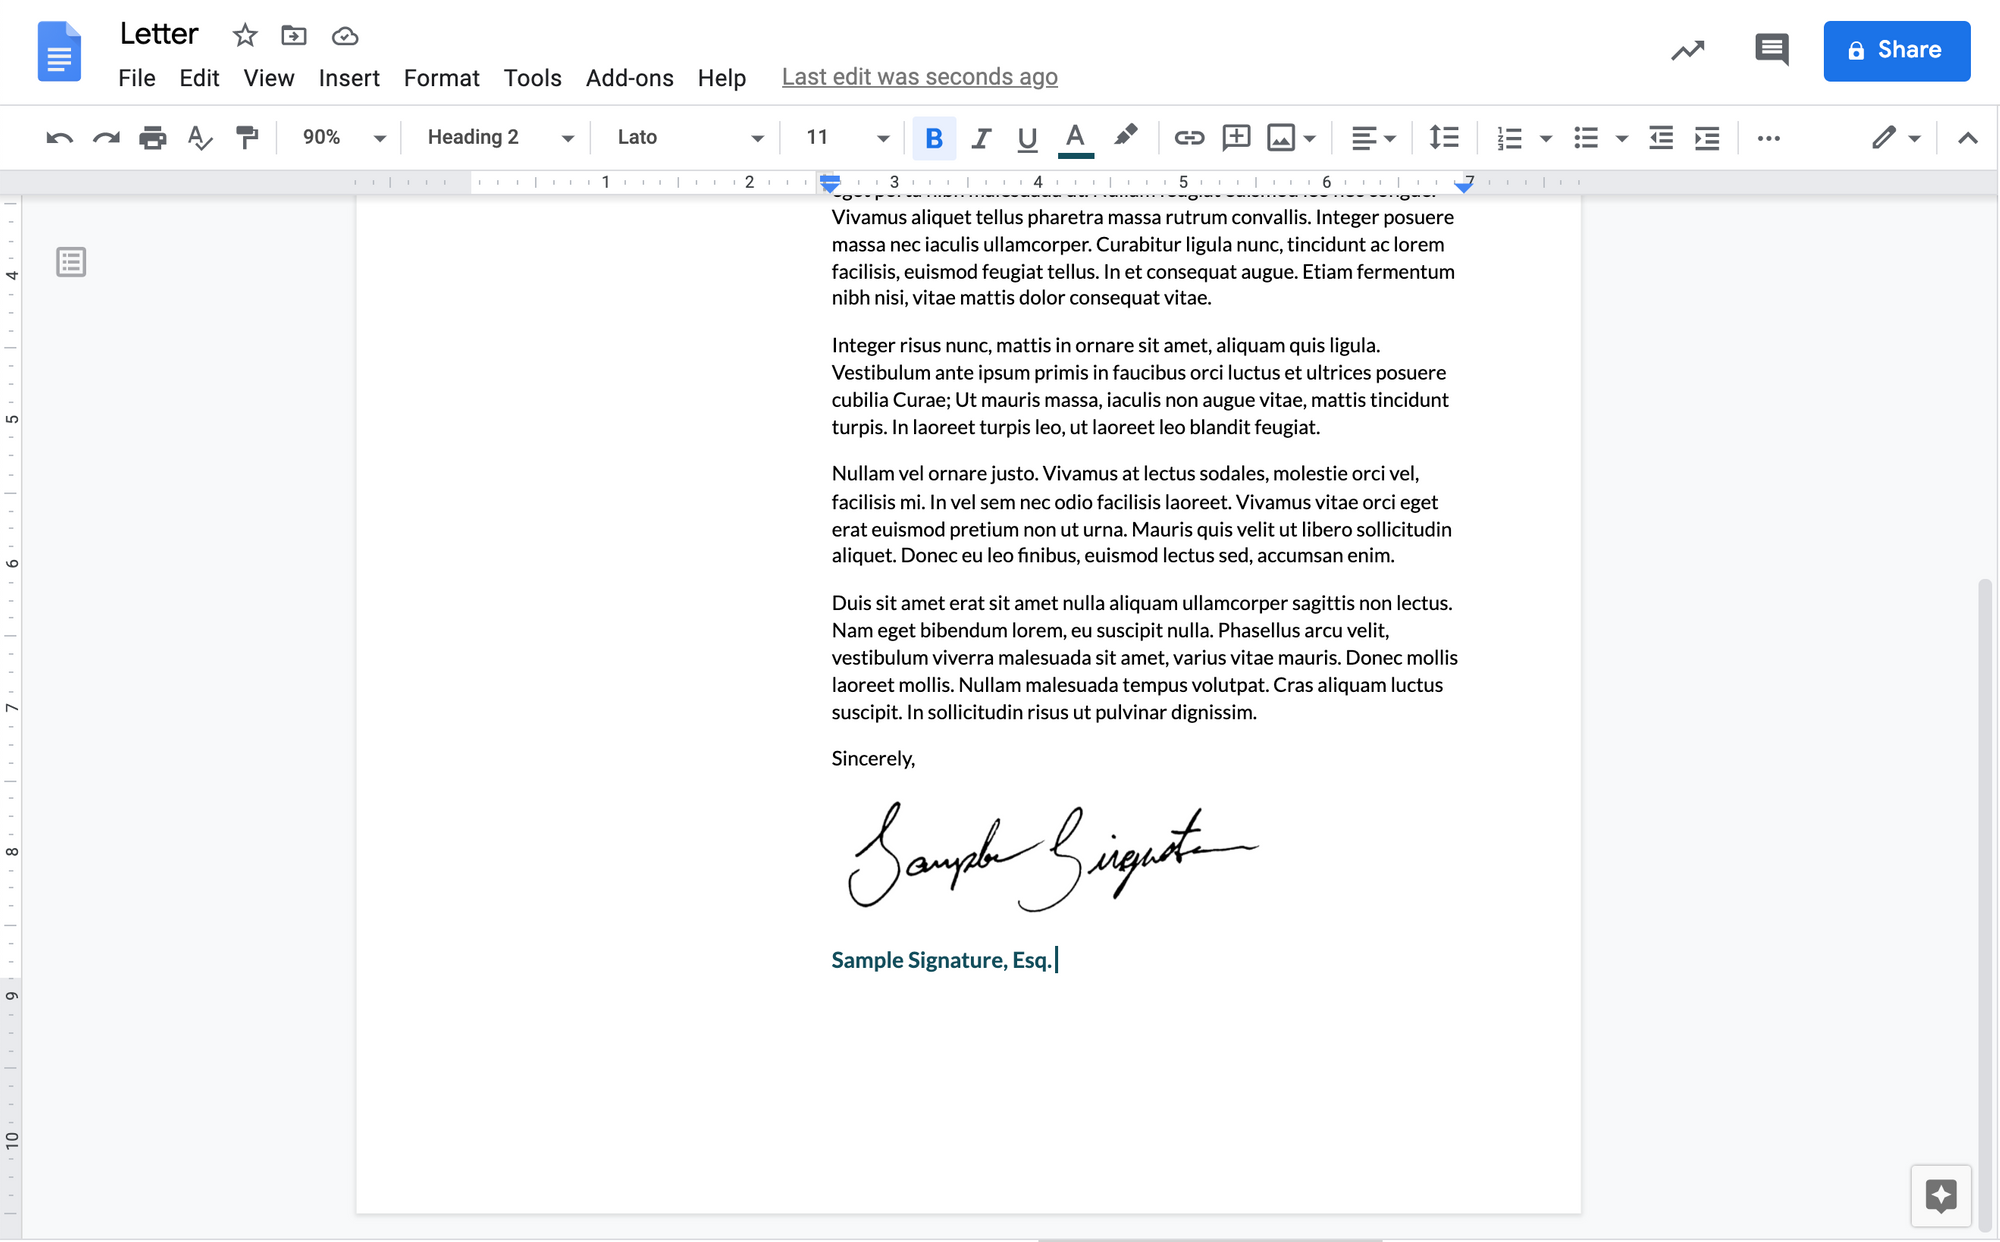The height and width of the screenshot is (1242, 2000).
Task: Toggle italic formatting
Action: pyautogui.click(x=979, y=136)
